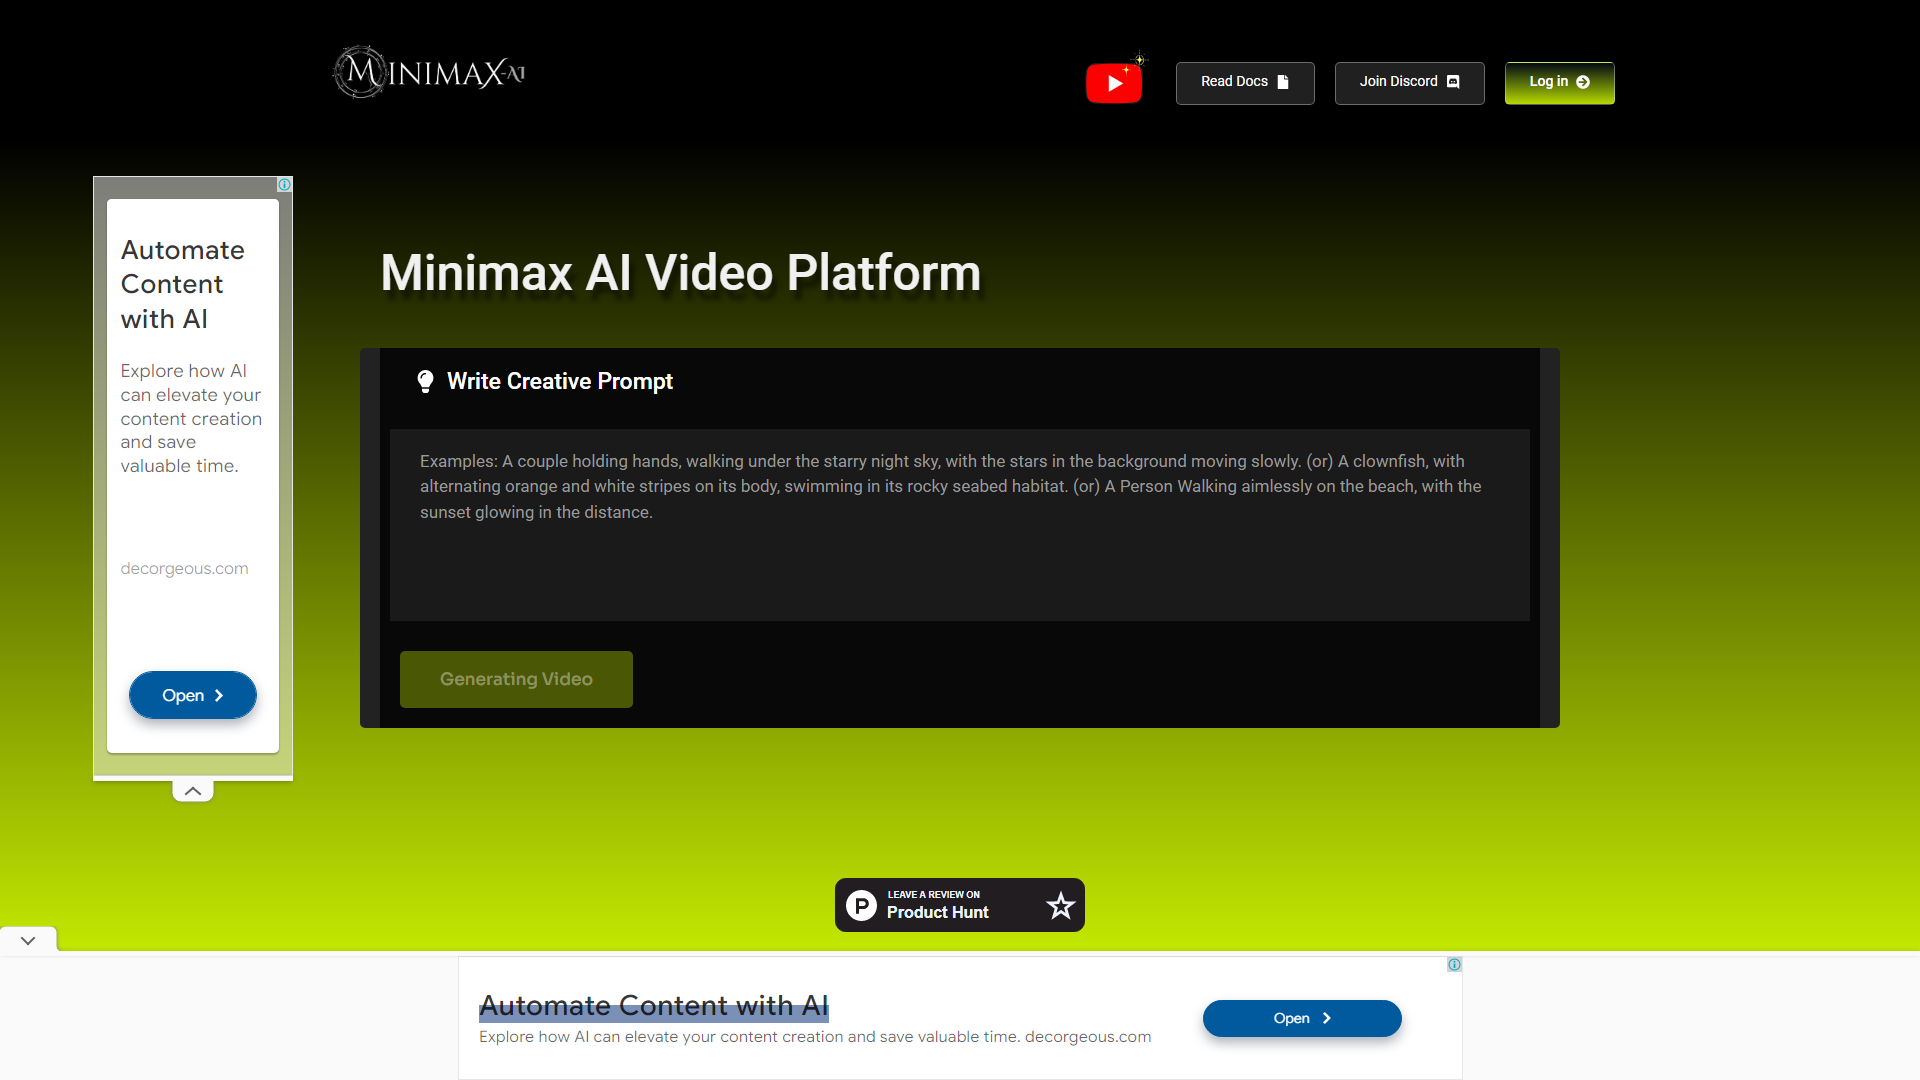Click the Join Discord icon
1920x1080 pixels.
click(x=1449, y=80)
